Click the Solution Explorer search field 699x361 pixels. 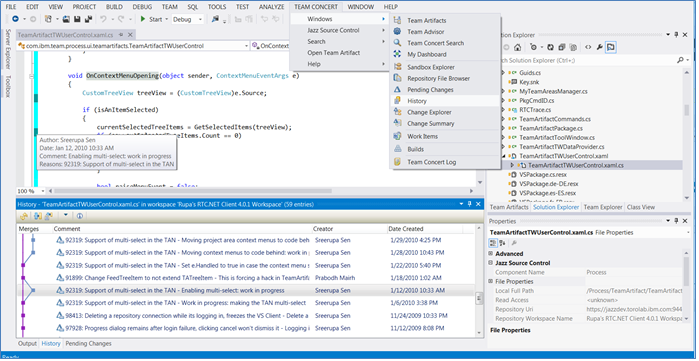(x=588, y=60)
